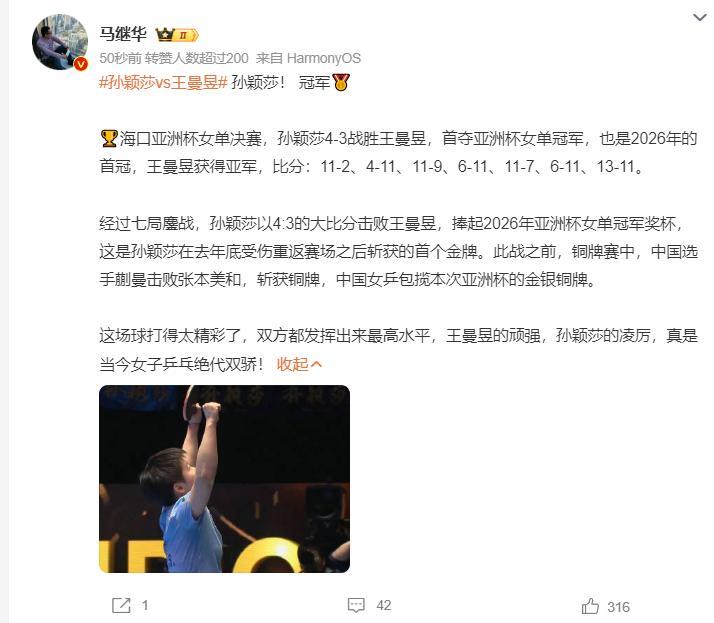Screen dimensions: 714x623
Task: Open 马继华's profile avatar
Action: point(60,42)
